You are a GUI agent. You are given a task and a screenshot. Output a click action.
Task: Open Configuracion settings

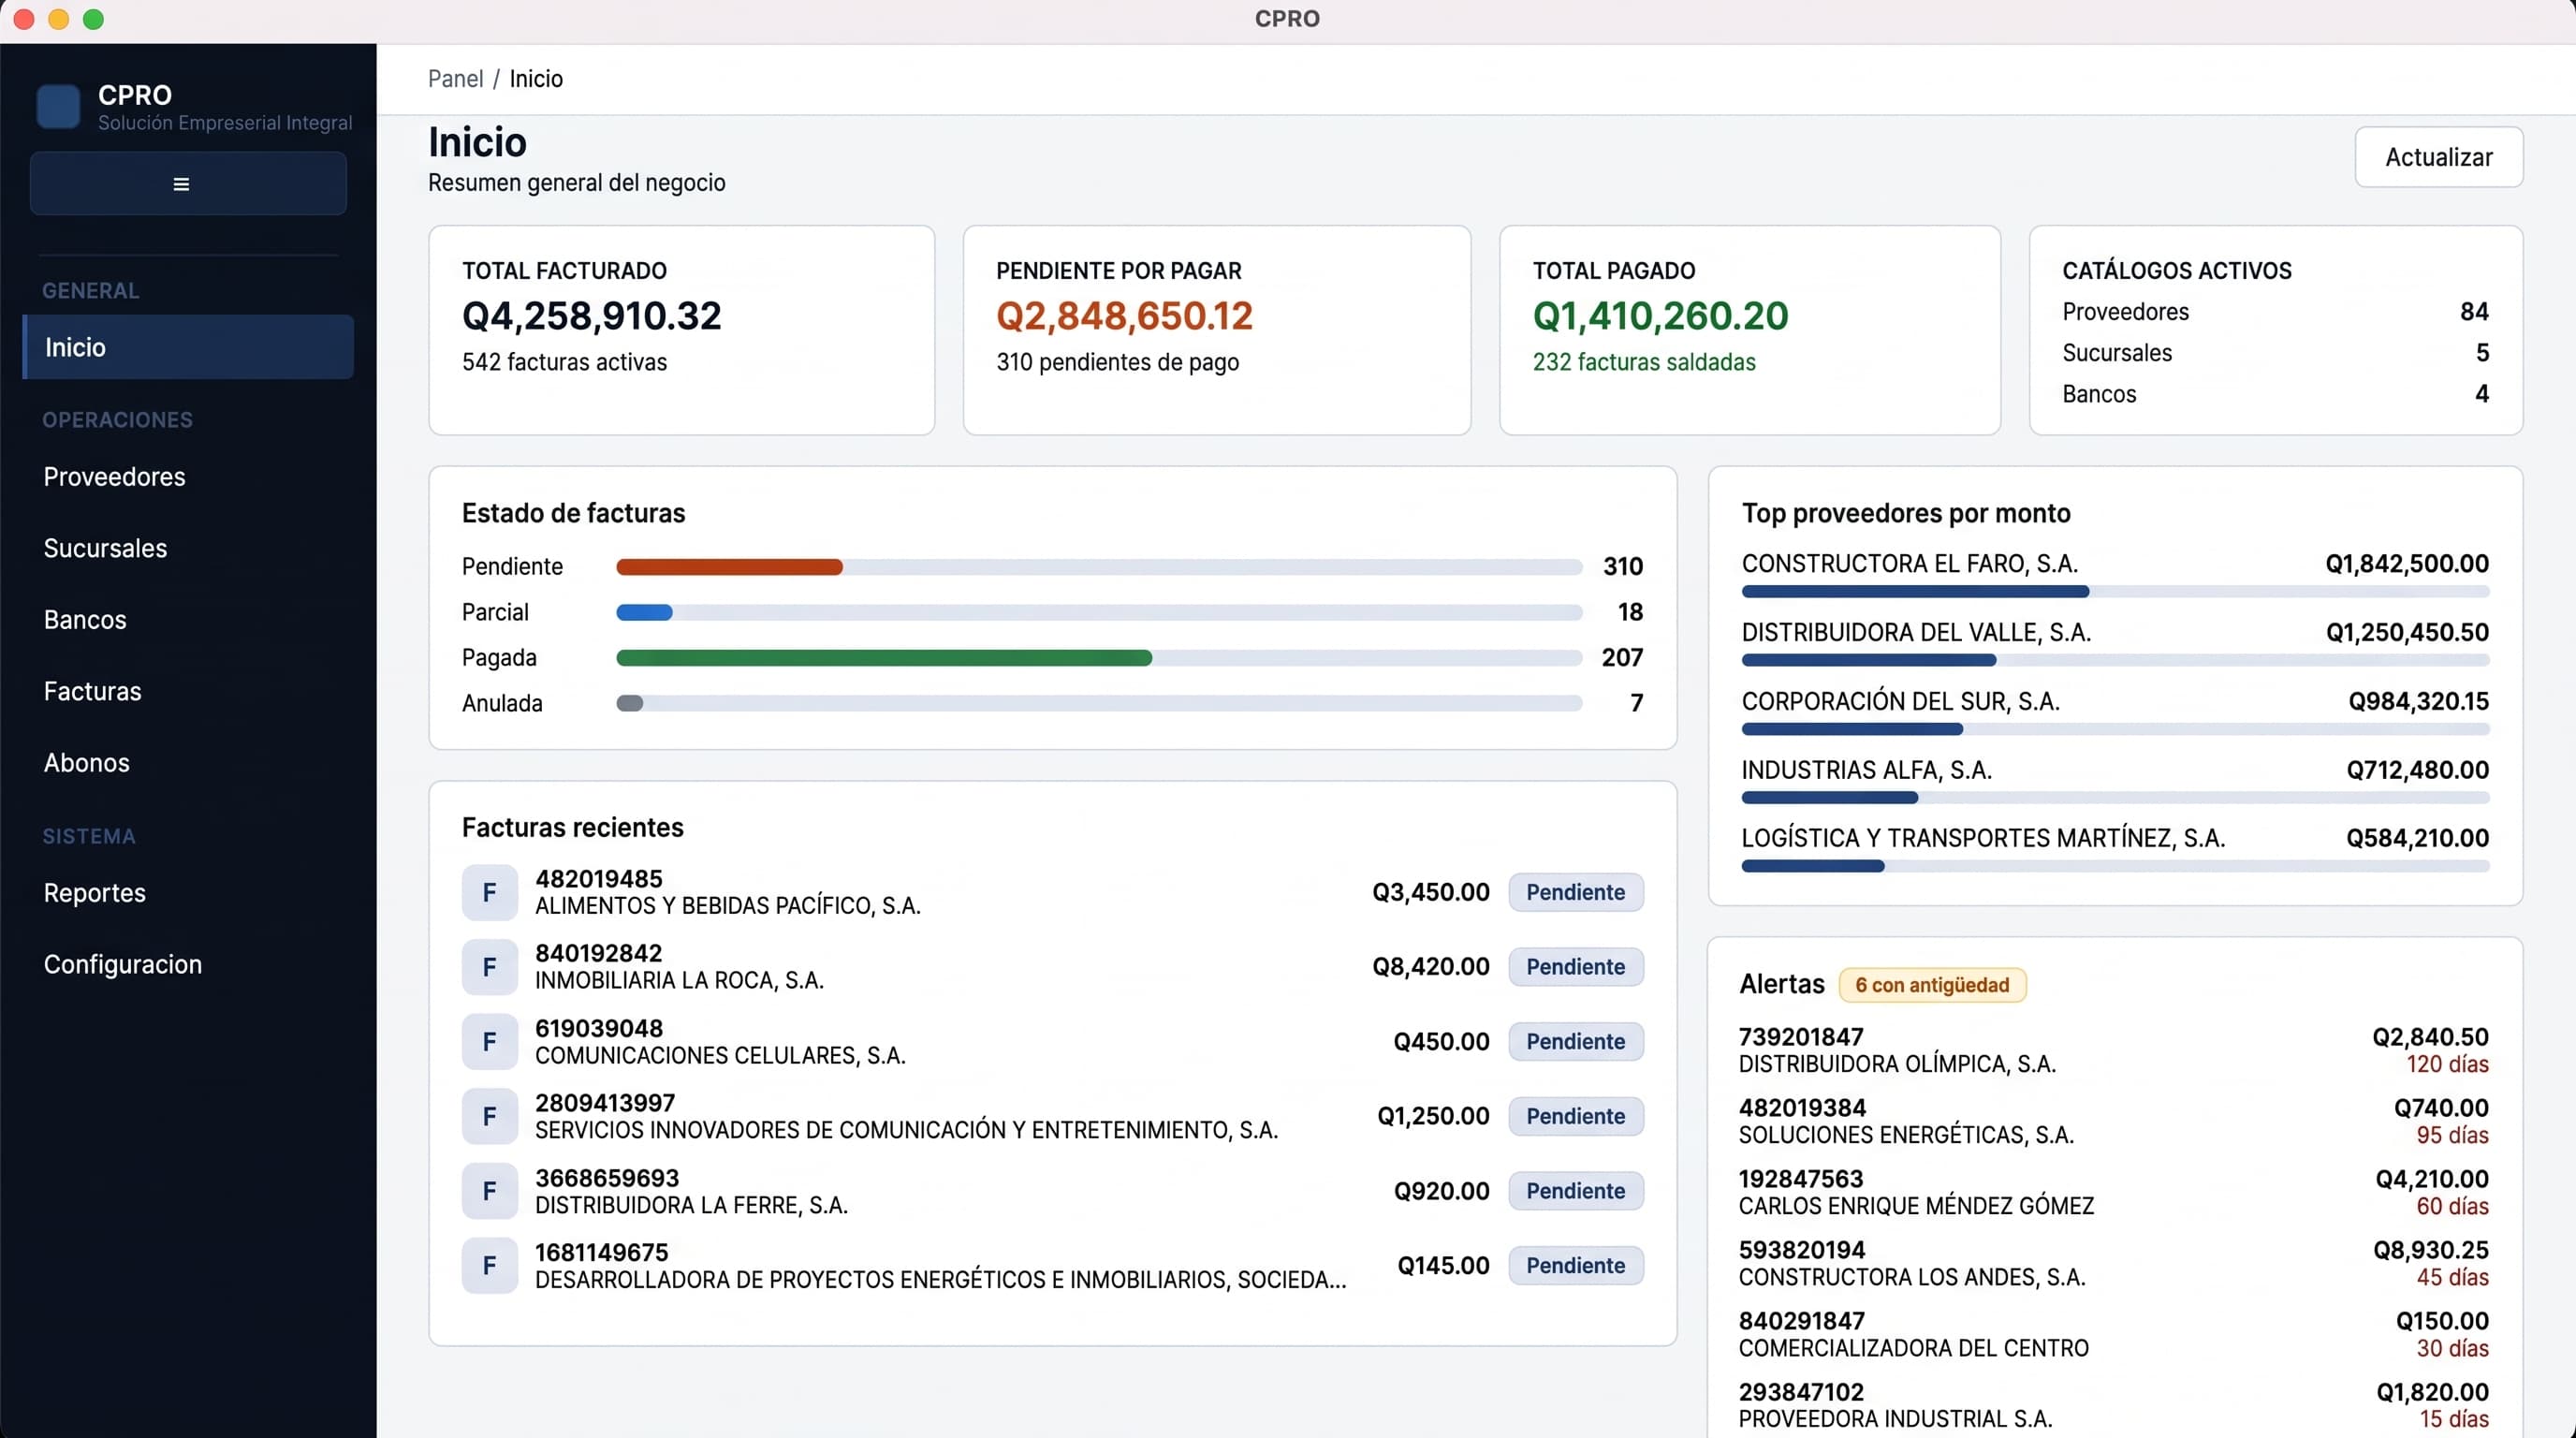point(188,964)
